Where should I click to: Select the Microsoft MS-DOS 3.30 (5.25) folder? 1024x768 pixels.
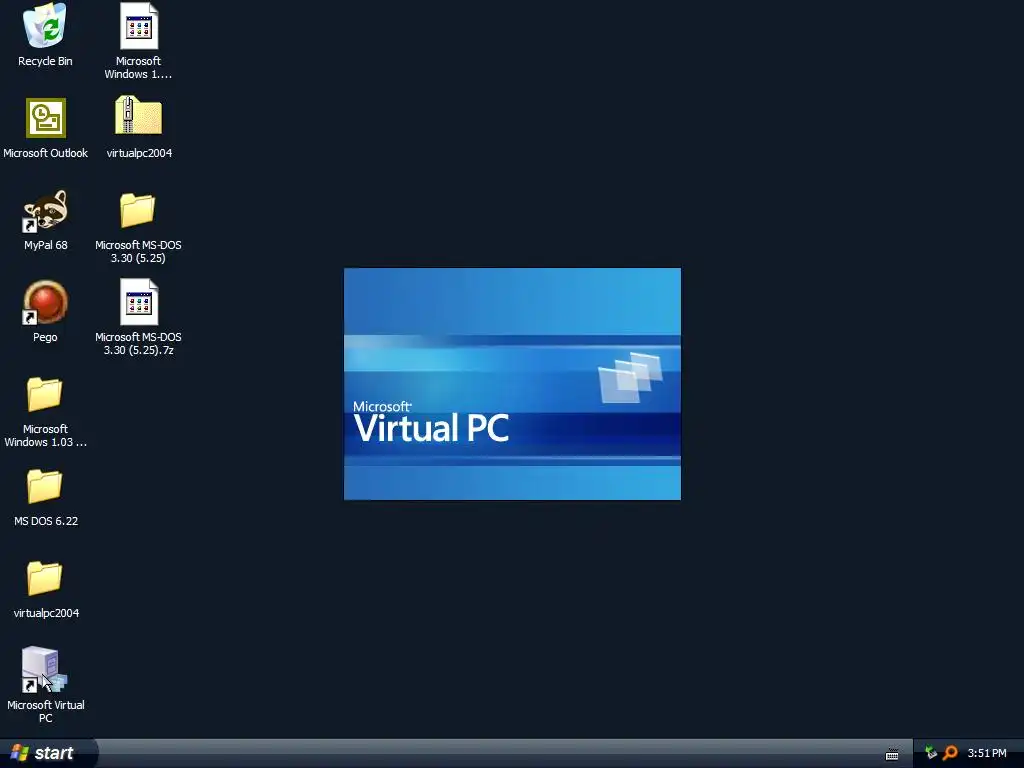click(138, 210)
